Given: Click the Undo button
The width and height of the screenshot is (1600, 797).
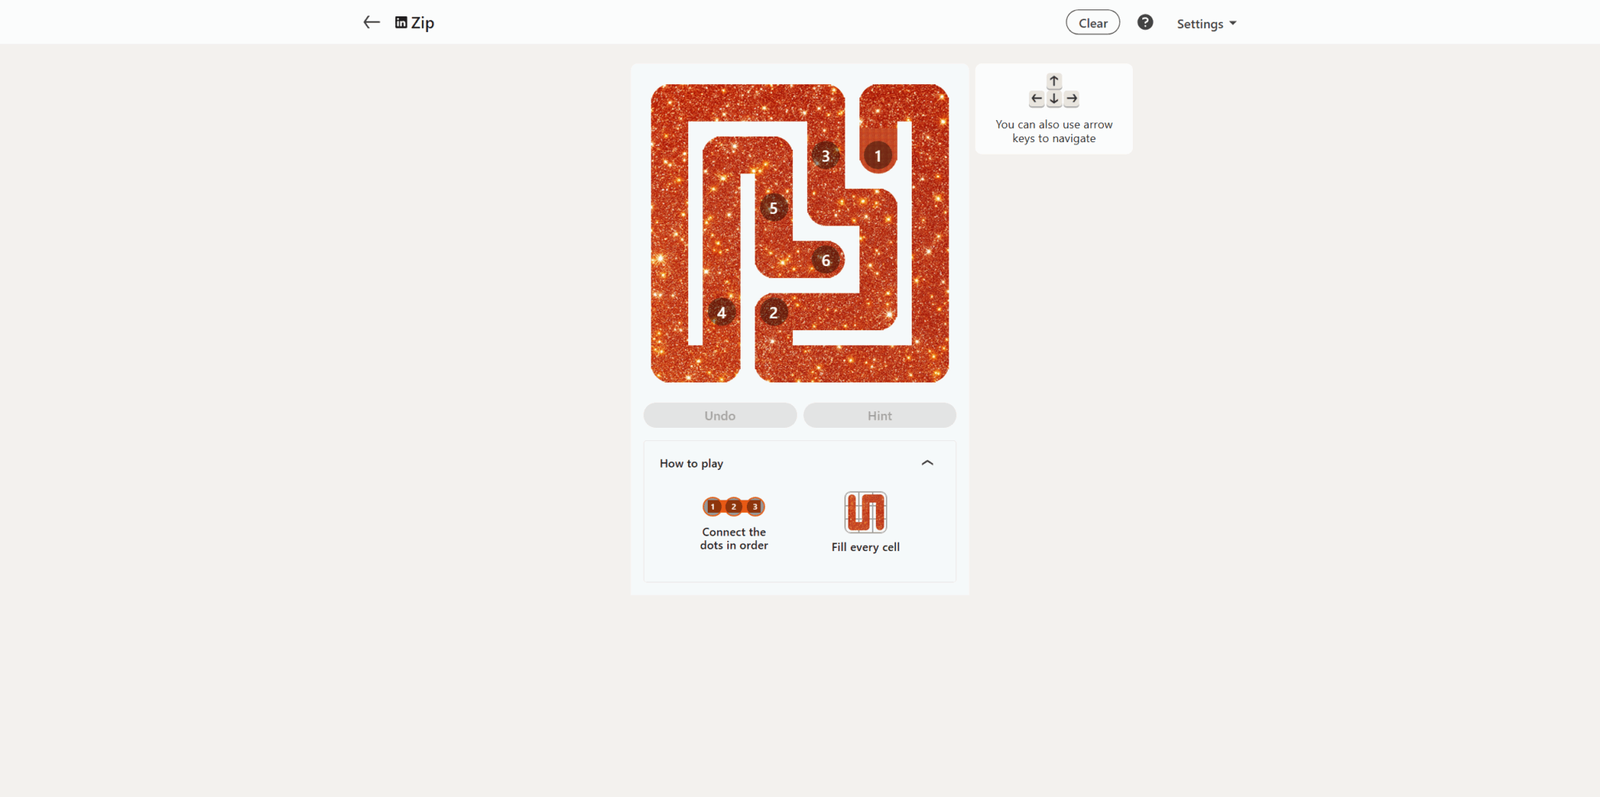Looking at the screenshot, I should [x=720, y=415].
